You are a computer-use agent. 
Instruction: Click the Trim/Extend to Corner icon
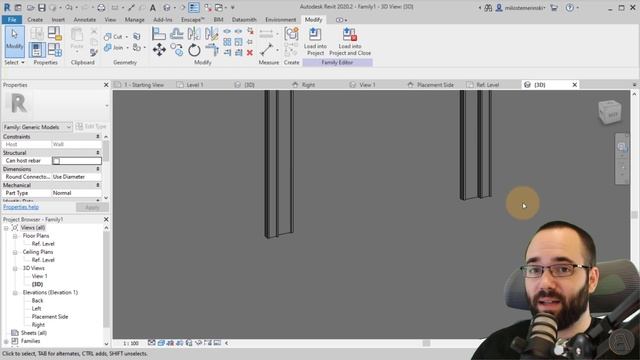[x=212, y=50]
